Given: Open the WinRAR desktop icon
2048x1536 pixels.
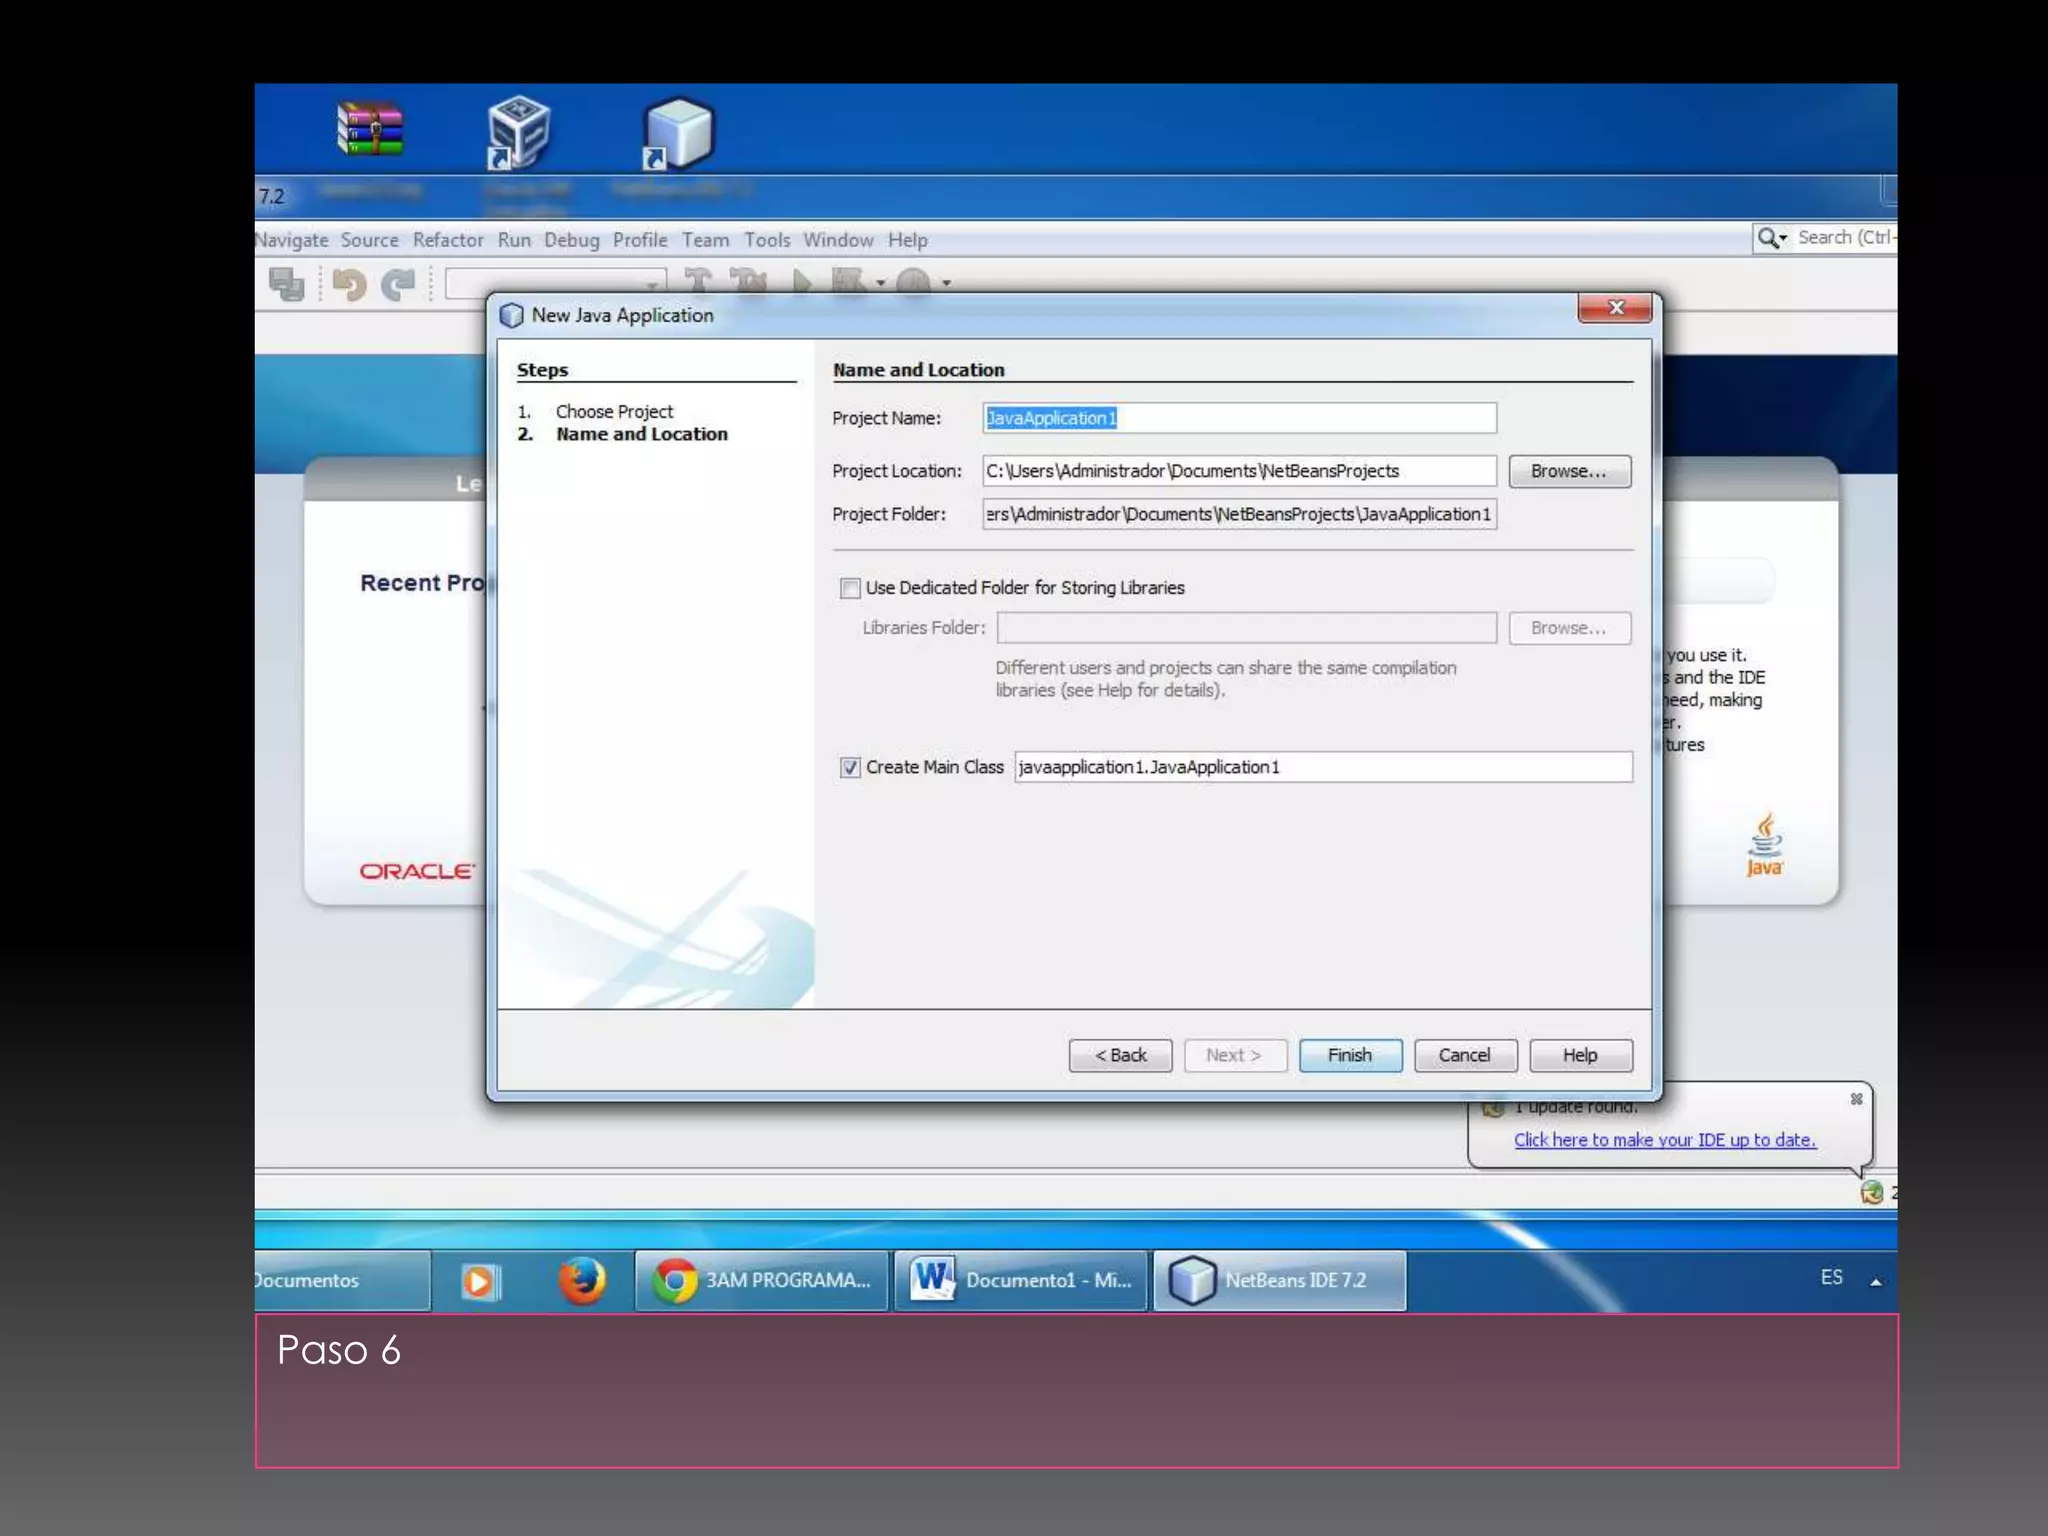Looking at the screenshot, I should coord(370,130).
